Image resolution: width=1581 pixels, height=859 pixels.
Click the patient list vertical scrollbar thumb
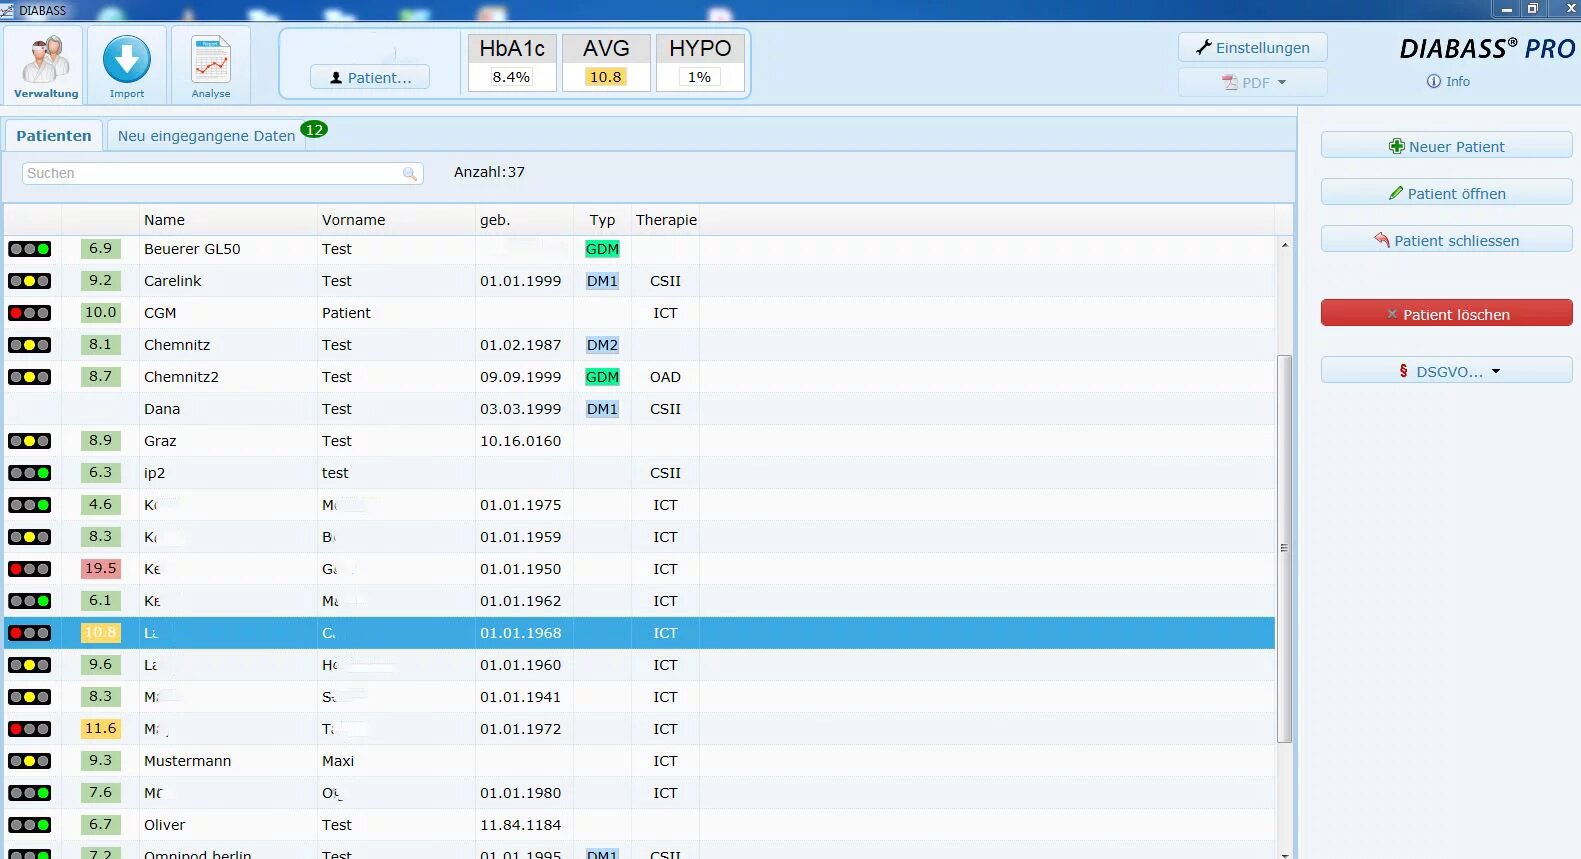[x=1285, y=548]
